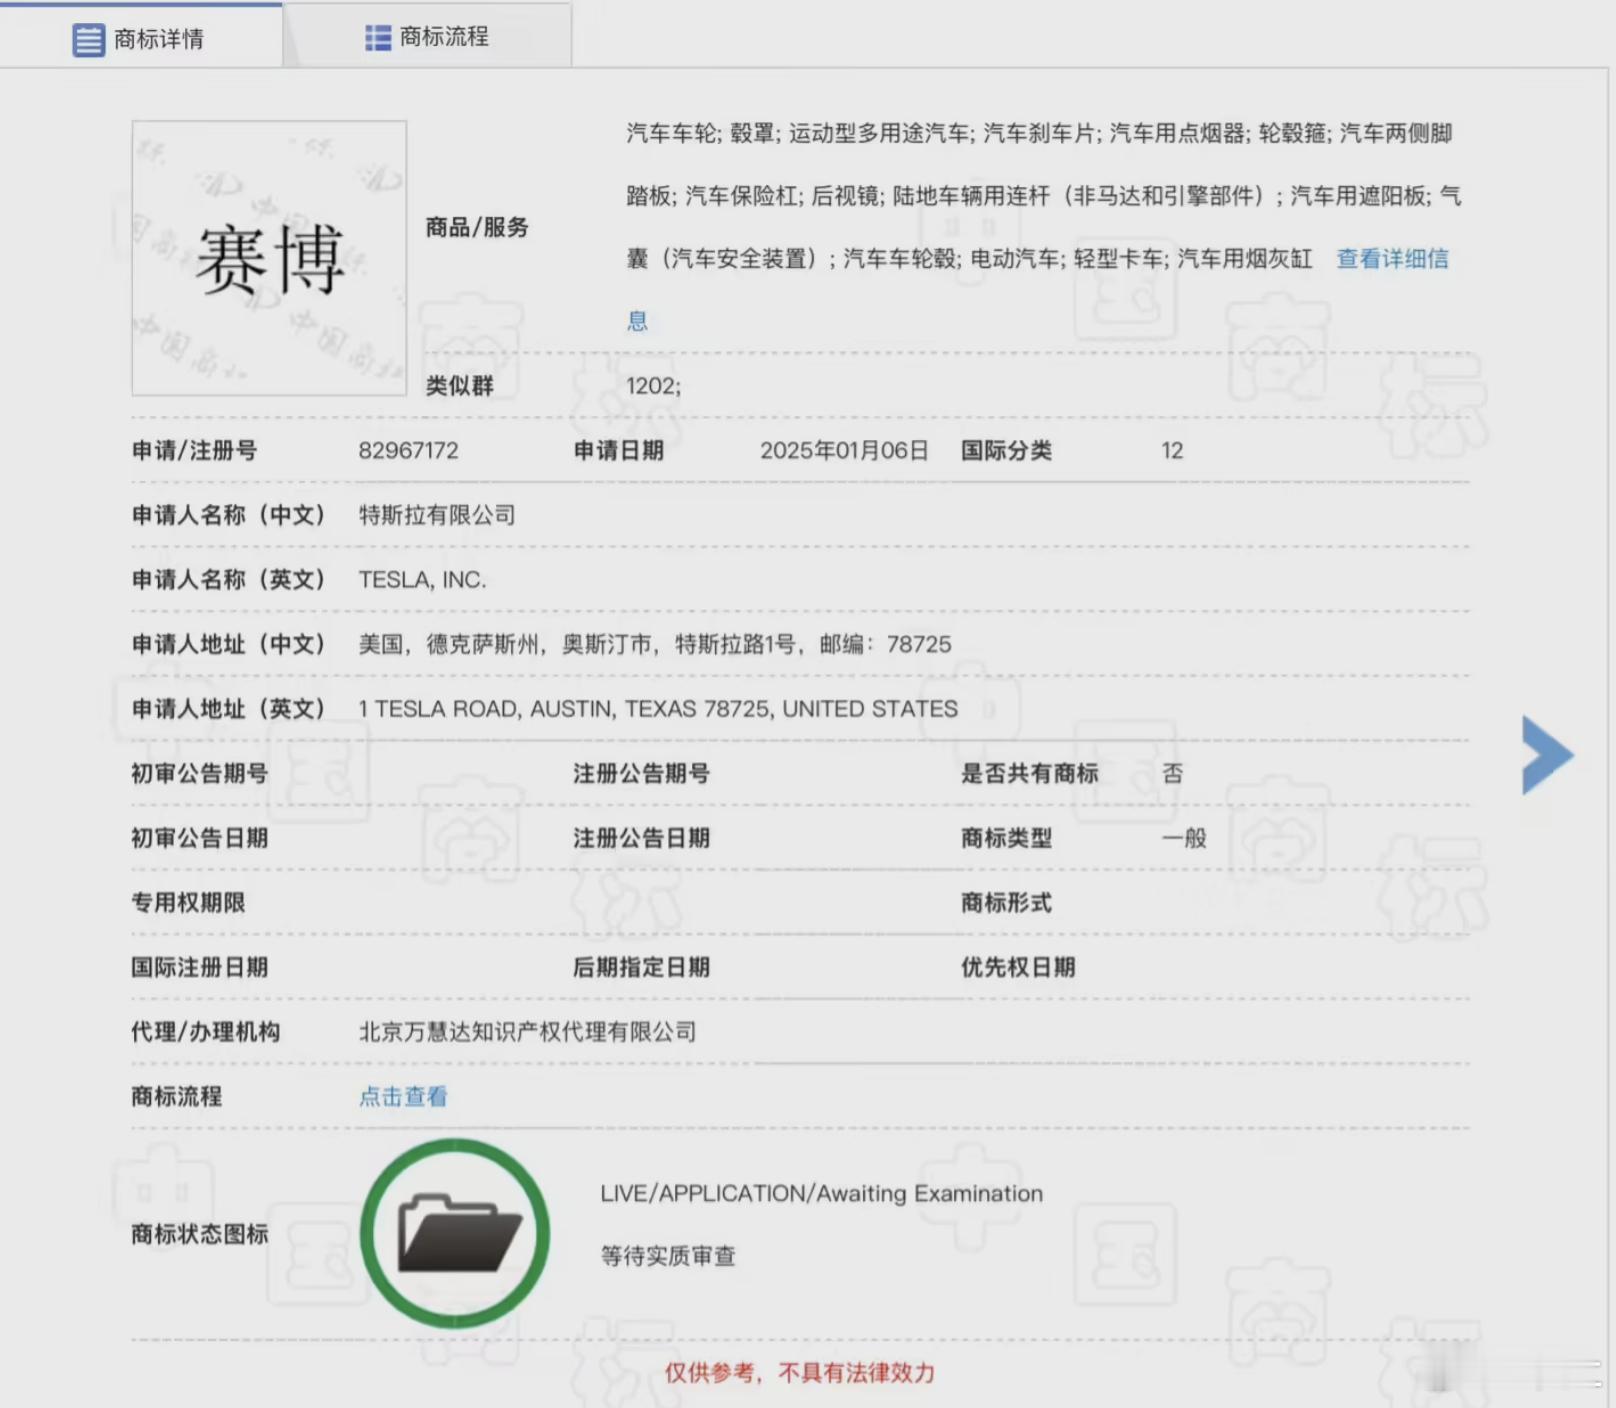Select the status LIVE/APPLICATION/Awaiting Examination
1616x1408 pixels.
tap(821, 1193)
